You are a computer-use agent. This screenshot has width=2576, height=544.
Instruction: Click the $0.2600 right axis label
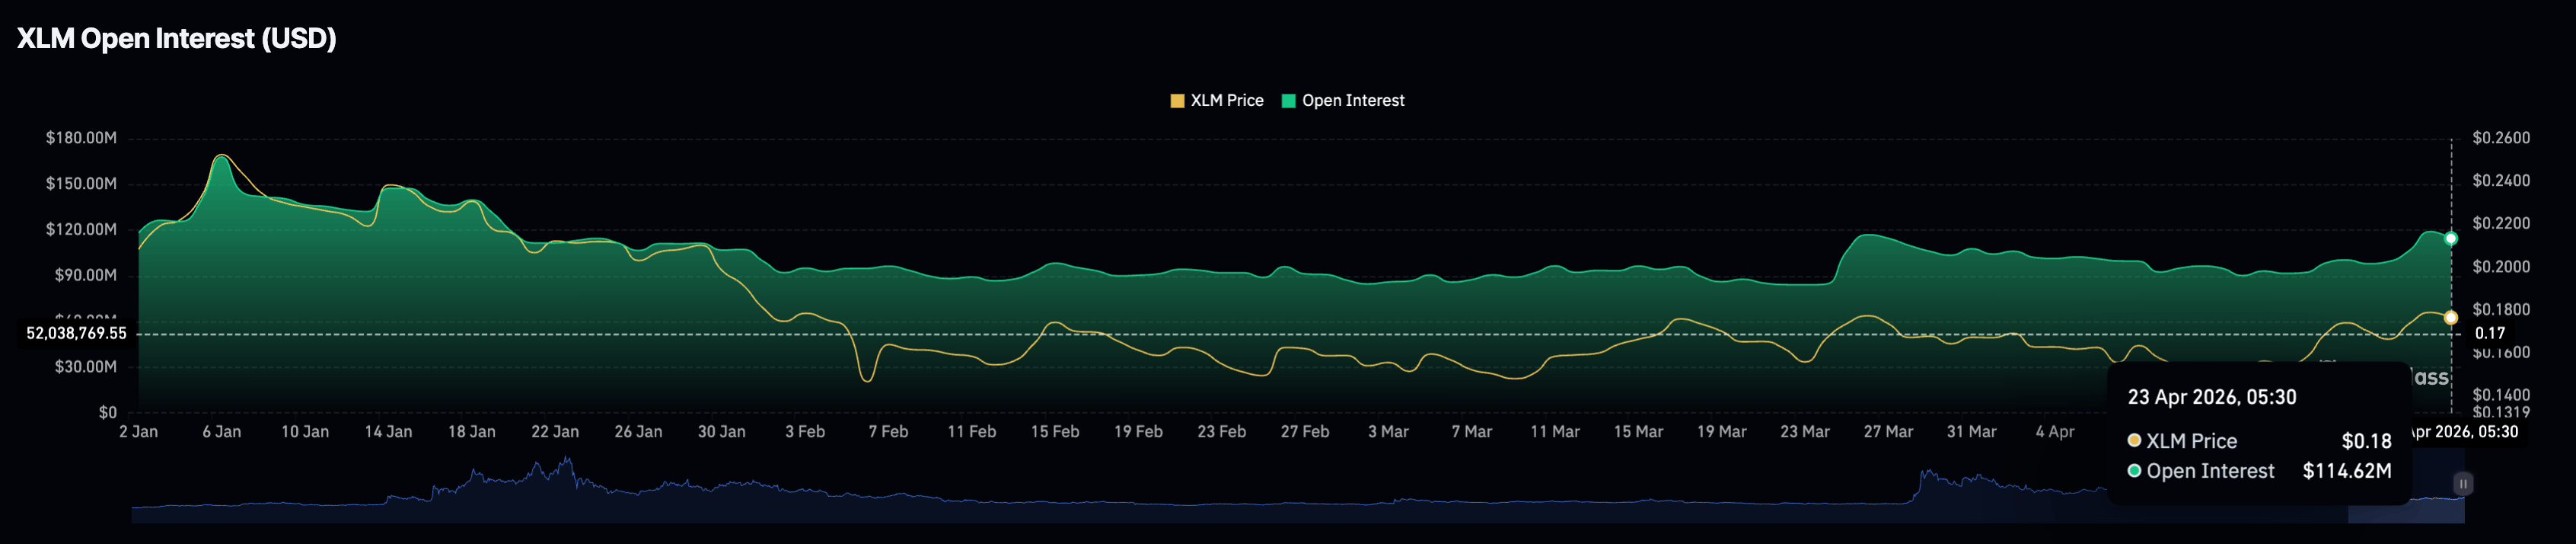pos(2500,138)
